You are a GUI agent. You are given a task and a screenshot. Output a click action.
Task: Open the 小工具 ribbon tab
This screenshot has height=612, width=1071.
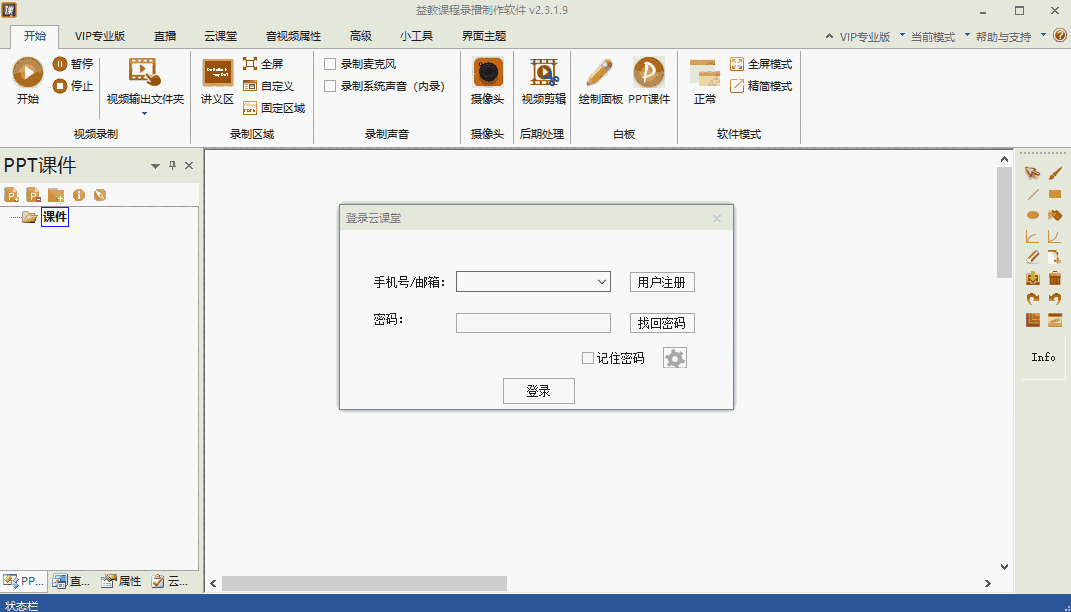[x=416, y=36]
